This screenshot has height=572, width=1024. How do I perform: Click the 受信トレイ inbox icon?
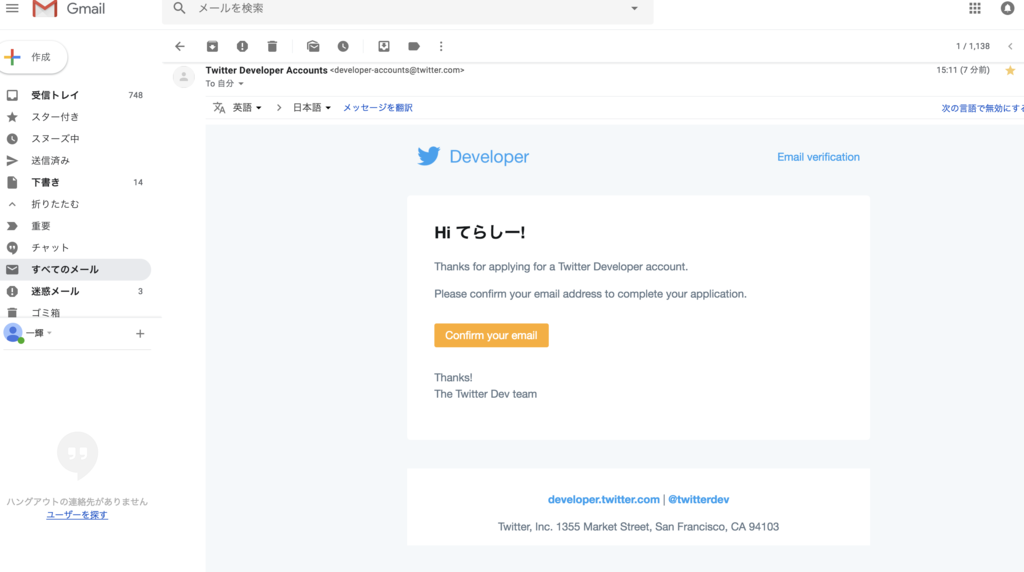(12, 95)
